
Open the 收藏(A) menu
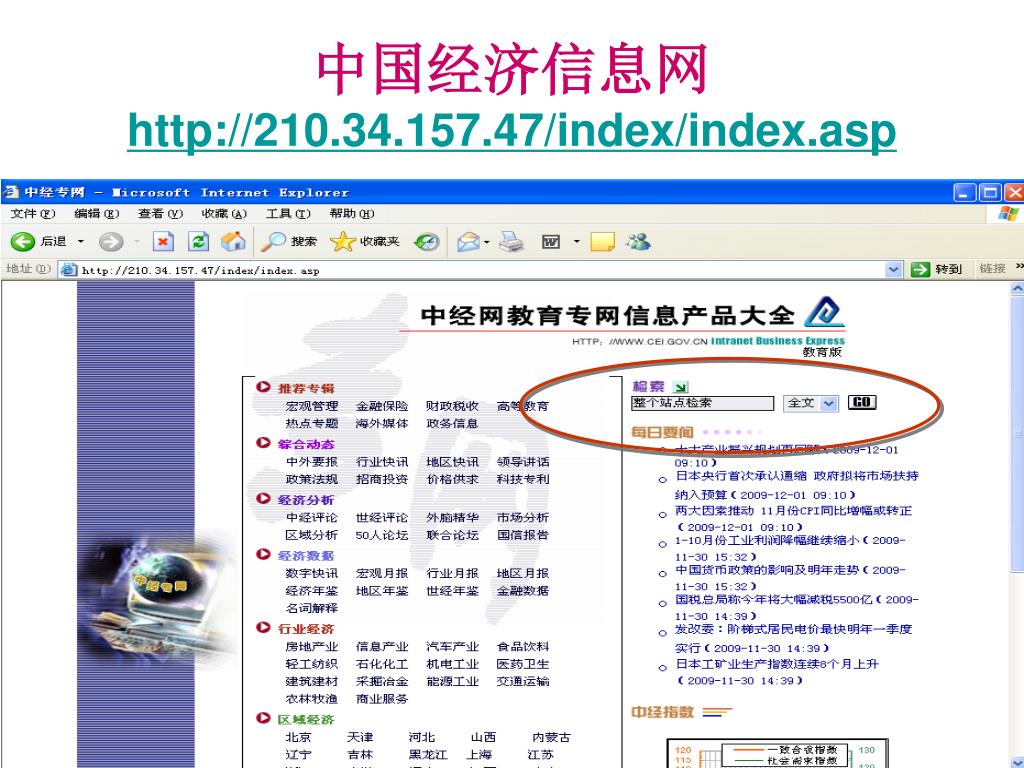pos(224,214)
